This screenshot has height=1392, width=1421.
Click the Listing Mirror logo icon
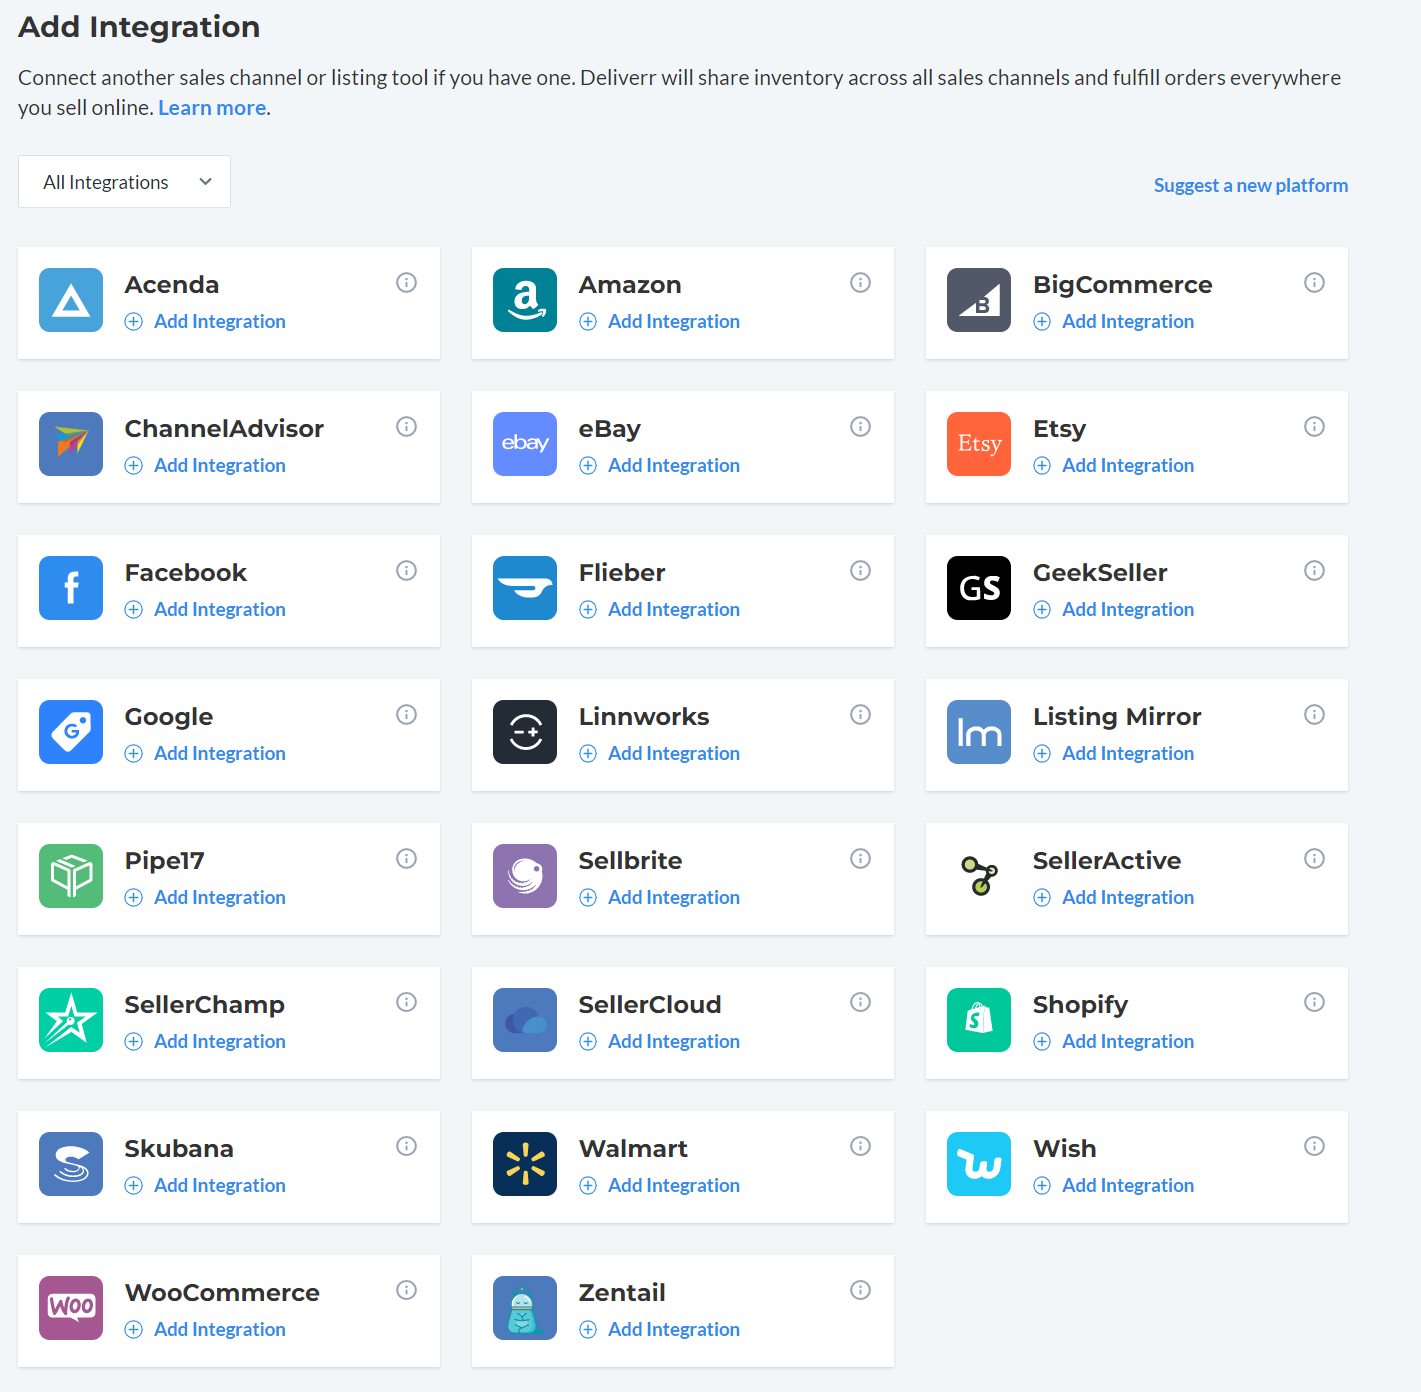pyautogui.click(x=979, y=732)
